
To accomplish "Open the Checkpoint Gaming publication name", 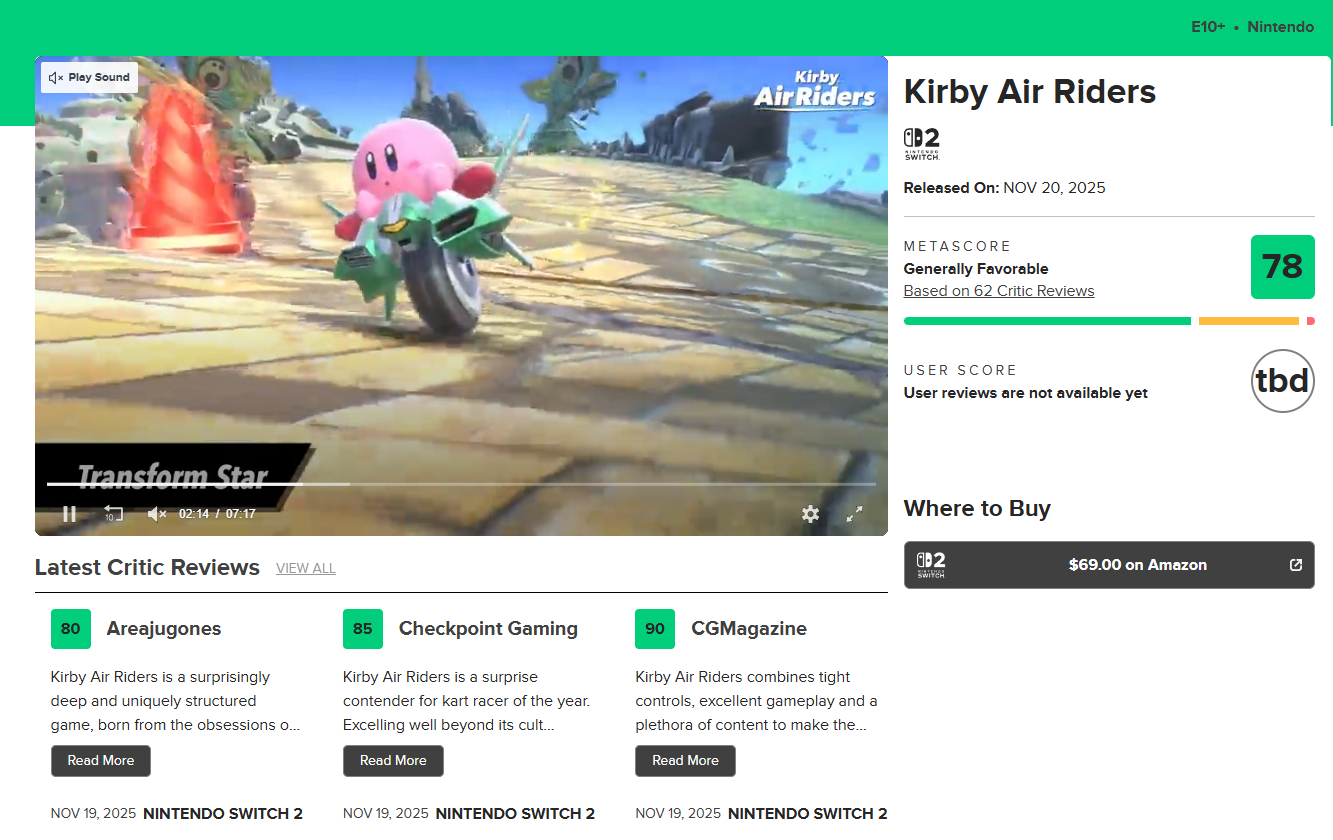I will click(x=488, y=629).
